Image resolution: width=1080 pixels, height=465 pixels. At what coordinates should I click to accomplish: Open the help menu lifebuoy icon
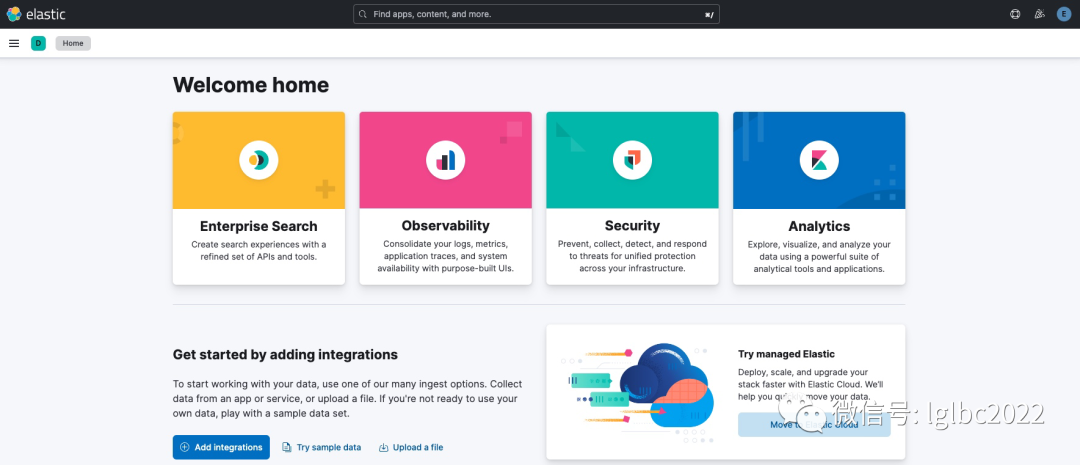(1015, 14)
